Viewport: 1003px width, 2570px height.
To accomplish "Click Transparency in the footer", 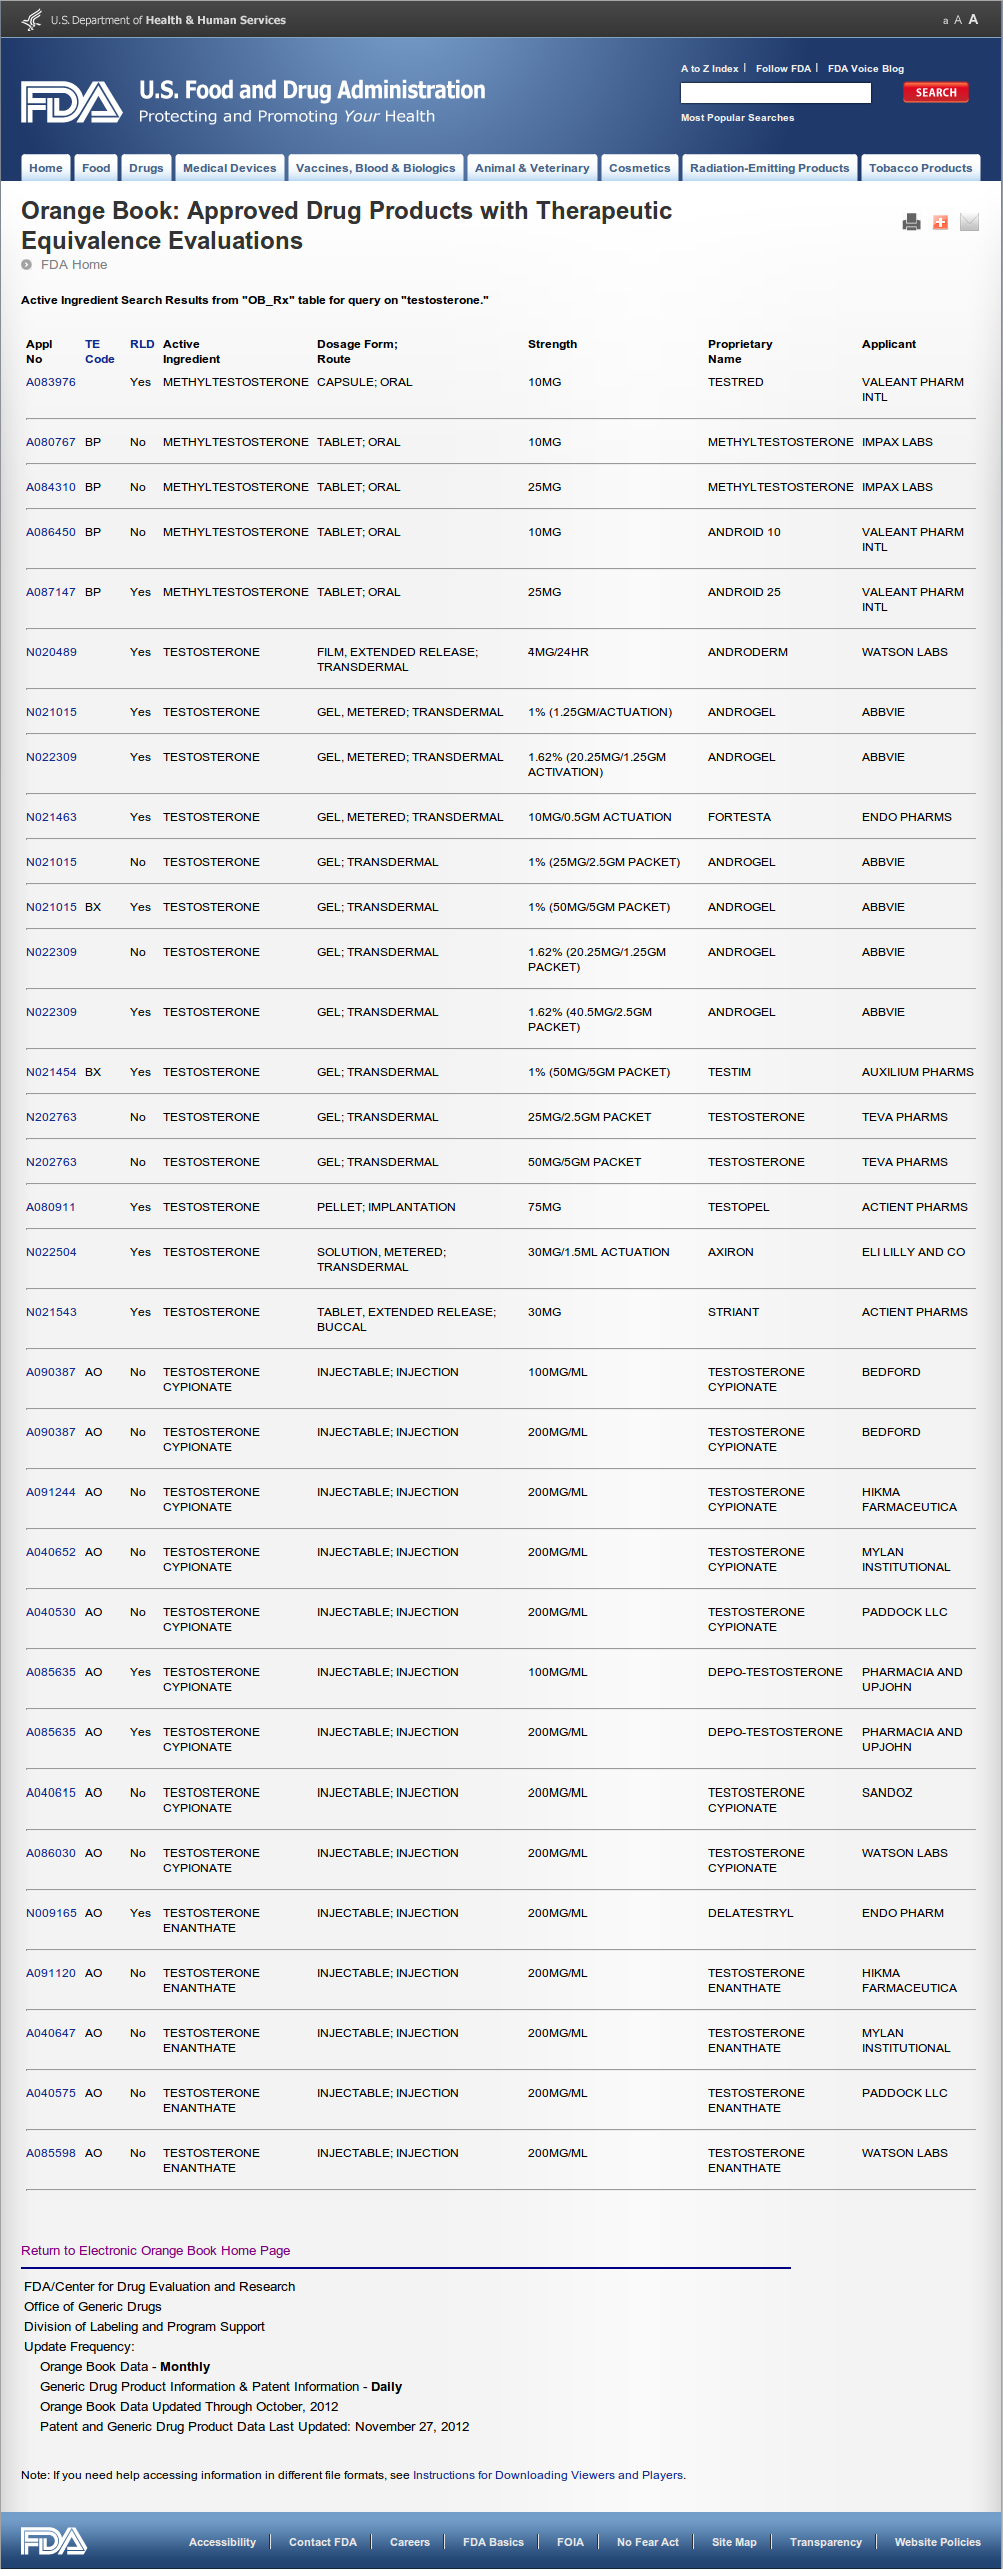I will tap(826, 2542).
